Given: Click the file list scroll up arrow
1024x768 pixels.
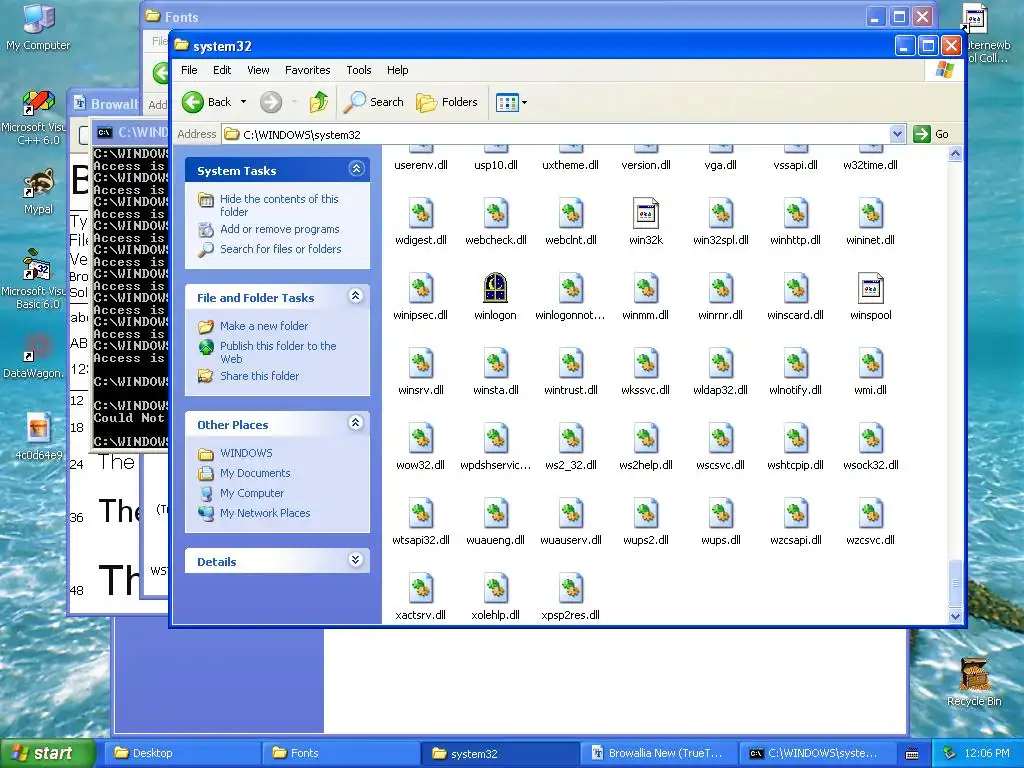Looking at the screenshot, I should (955, 154).
